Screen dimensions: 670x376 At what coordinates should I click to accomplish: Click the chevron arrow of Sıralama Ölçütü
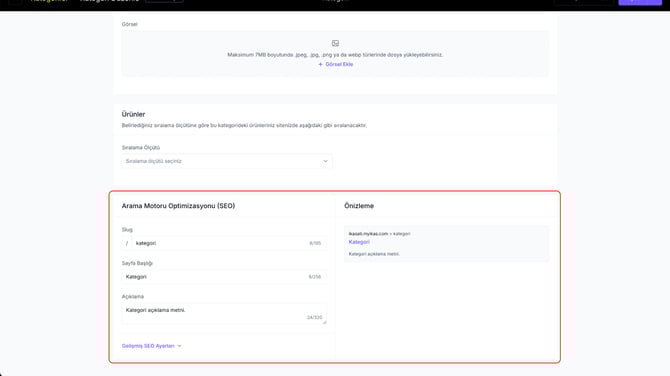tap(325, 161)
